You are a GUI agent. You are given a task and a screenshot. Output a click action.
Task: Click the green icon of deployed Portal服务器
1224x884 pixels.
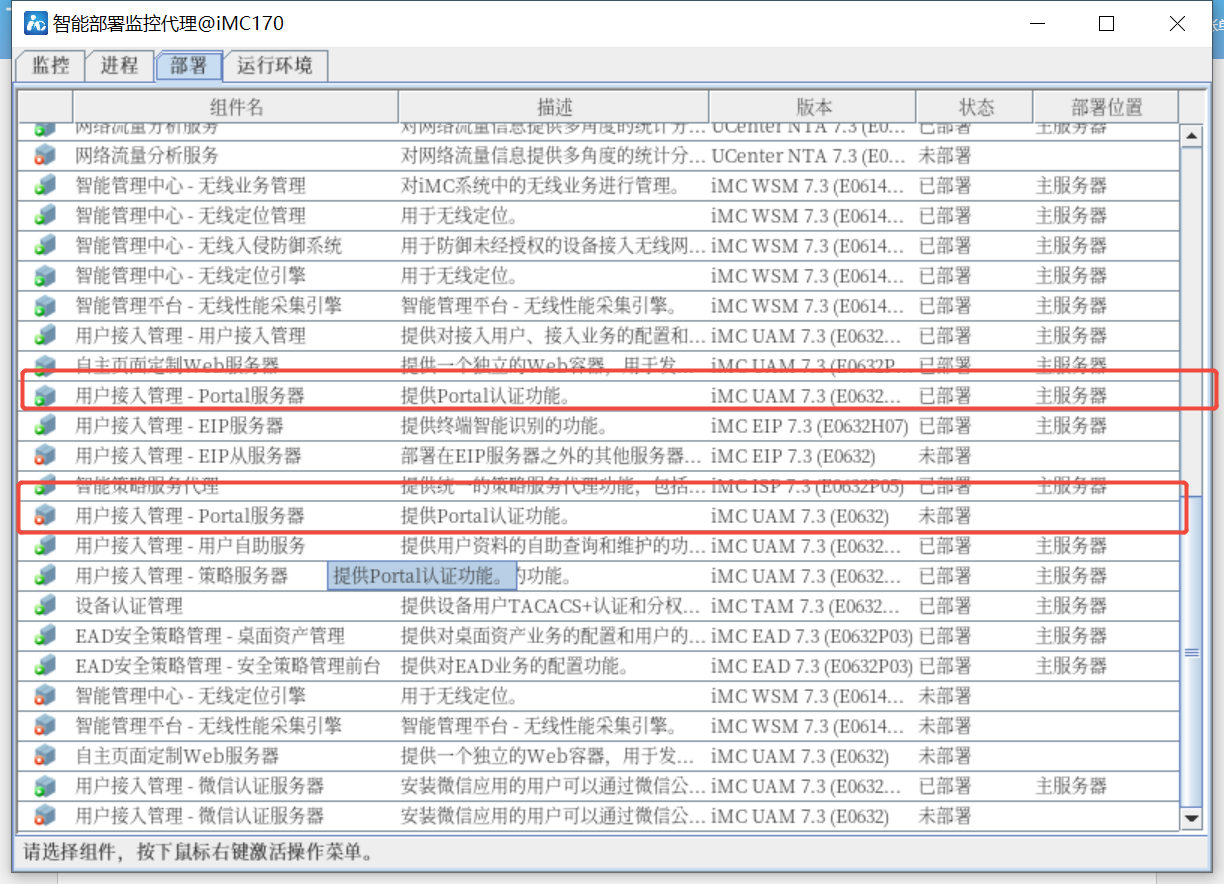tap(45, 396)
